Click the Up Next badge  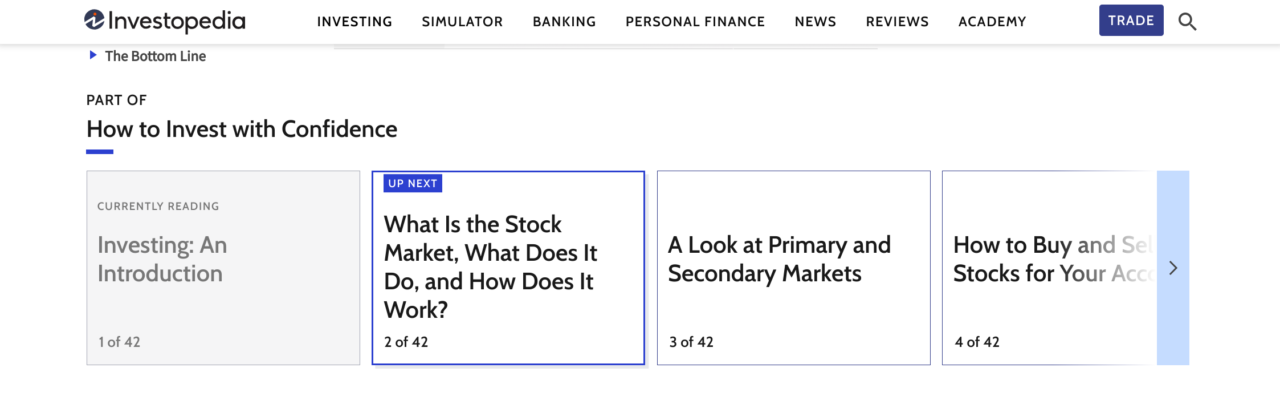pyautogui.click(x=412, y=184)
